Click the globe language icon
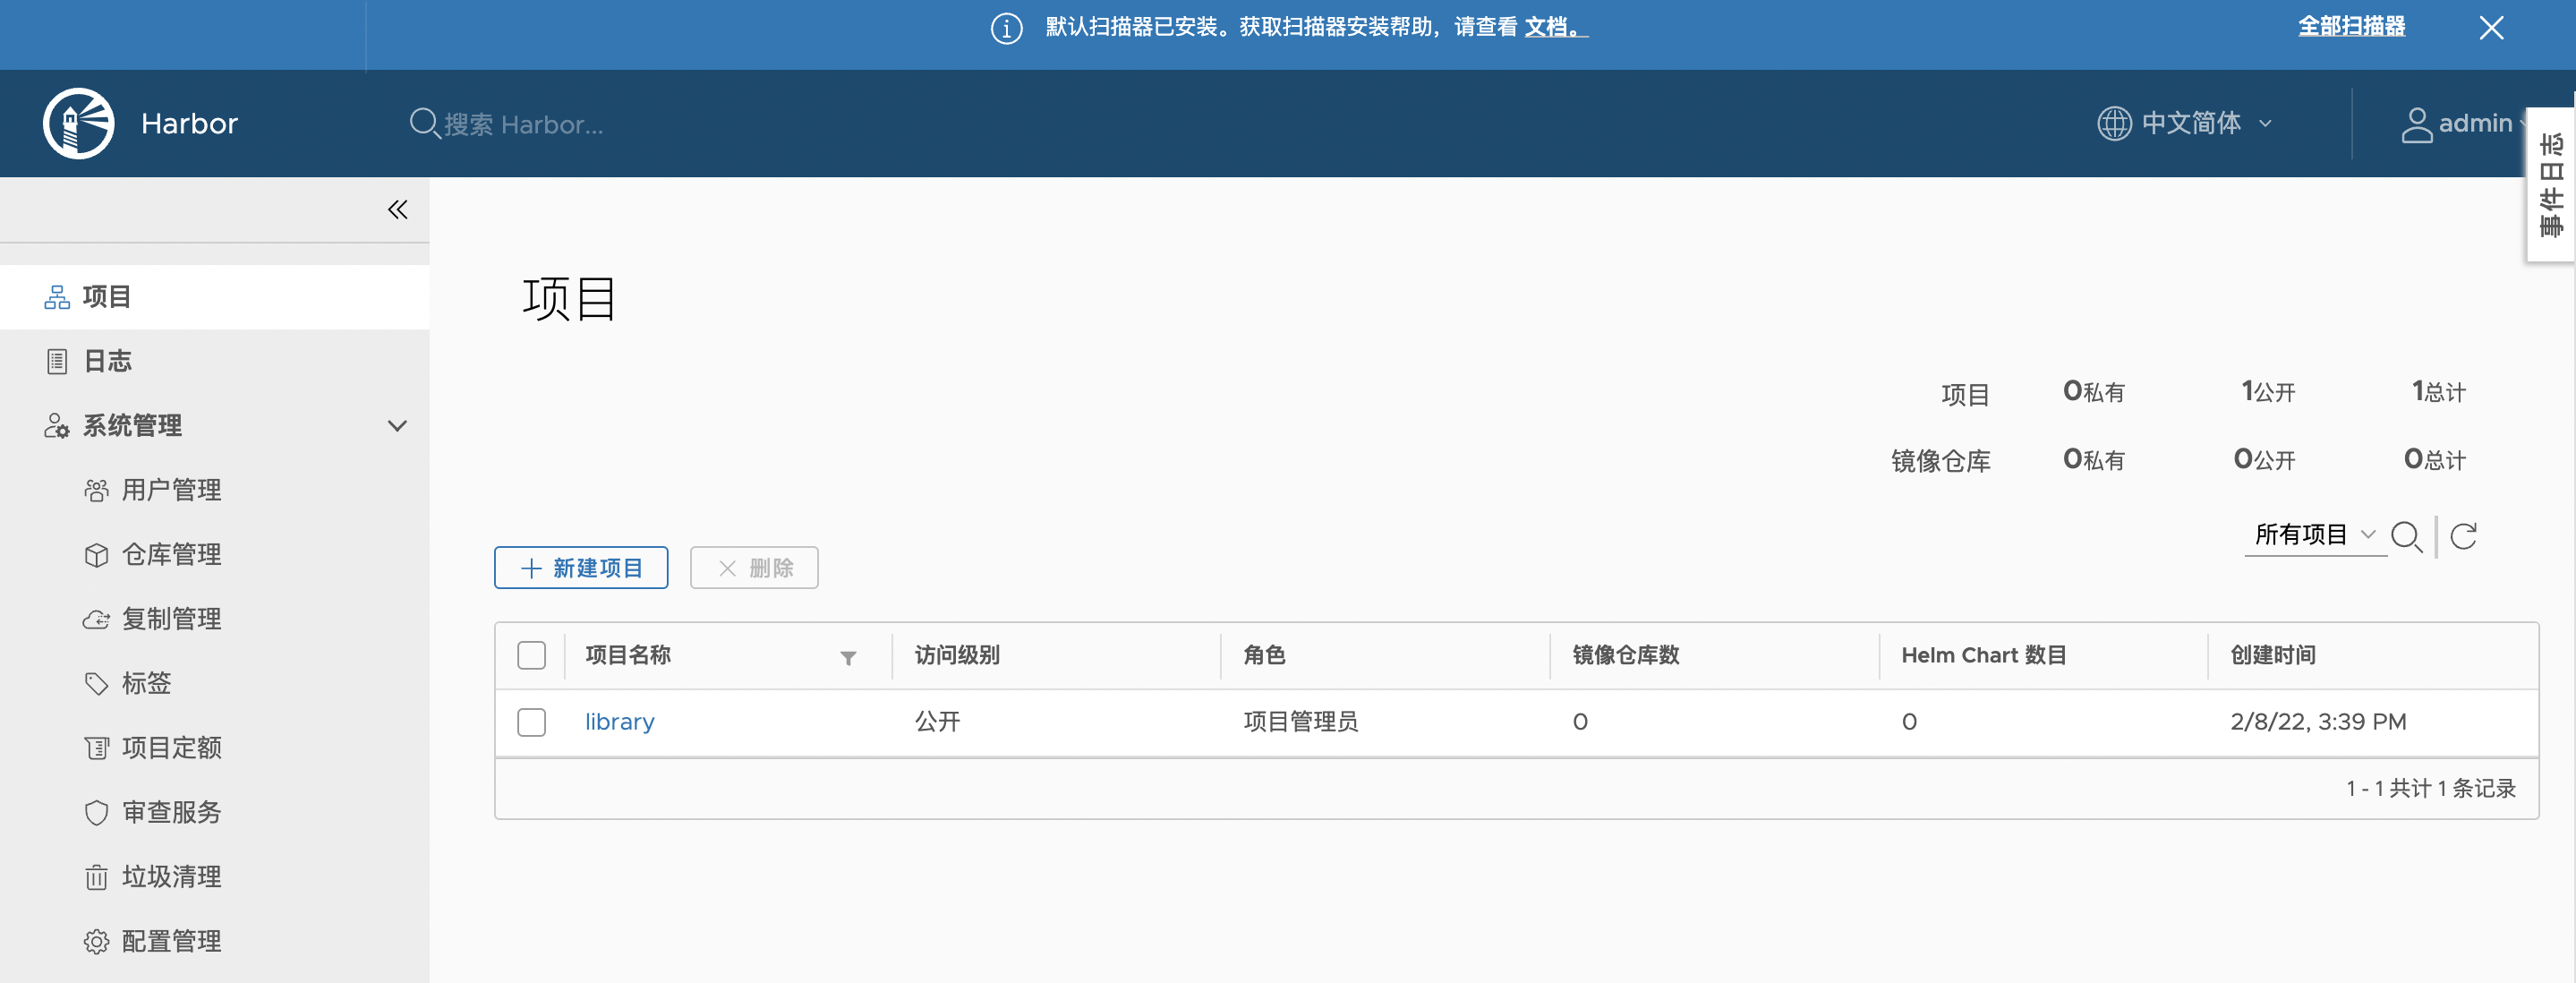 coord(2113,123)
